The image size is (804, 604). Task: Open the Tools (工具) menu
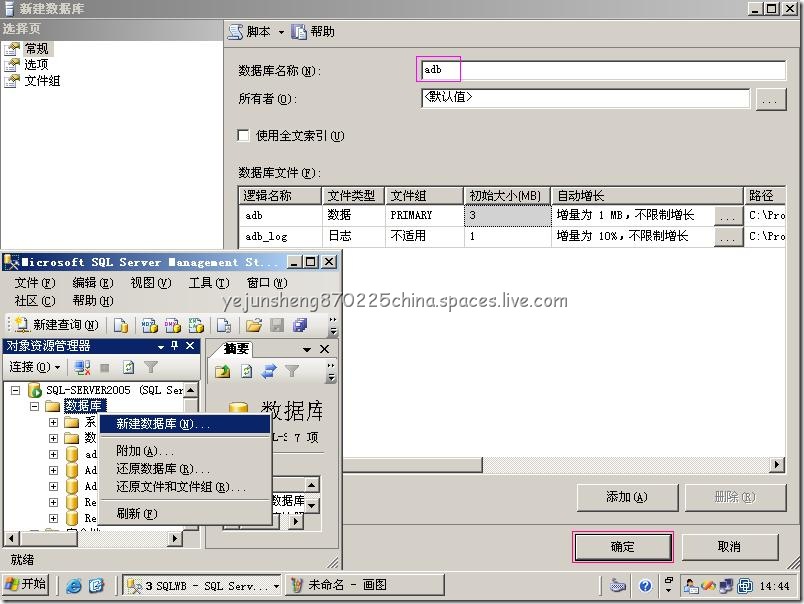[209, 283]
